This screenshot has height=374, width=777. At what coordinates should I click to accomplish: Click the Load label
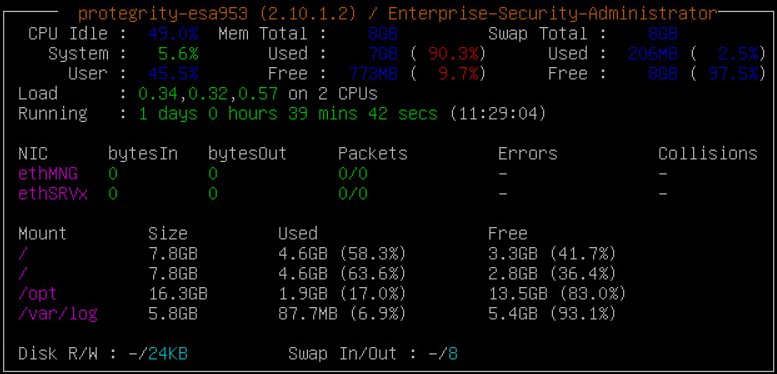[x=38, y=94]
